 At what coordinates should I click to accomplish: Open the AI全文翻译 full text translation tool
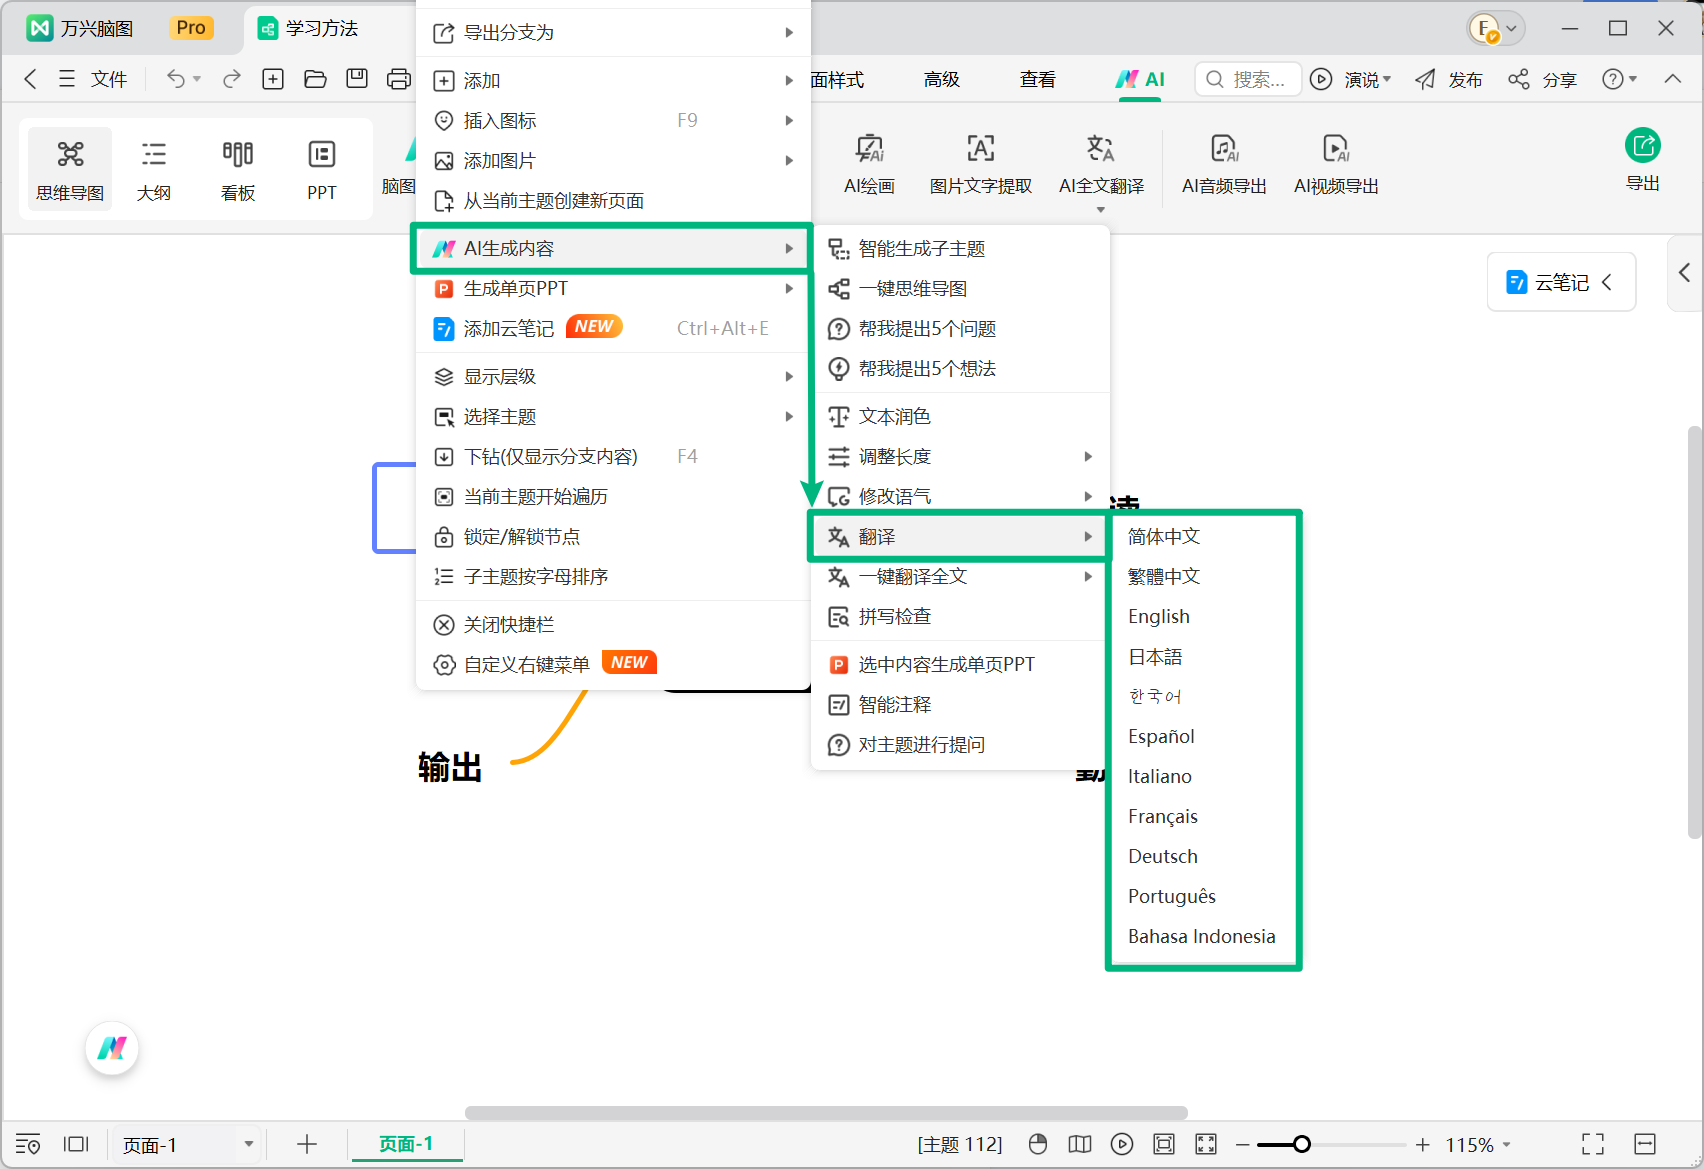coord(1101,165)
